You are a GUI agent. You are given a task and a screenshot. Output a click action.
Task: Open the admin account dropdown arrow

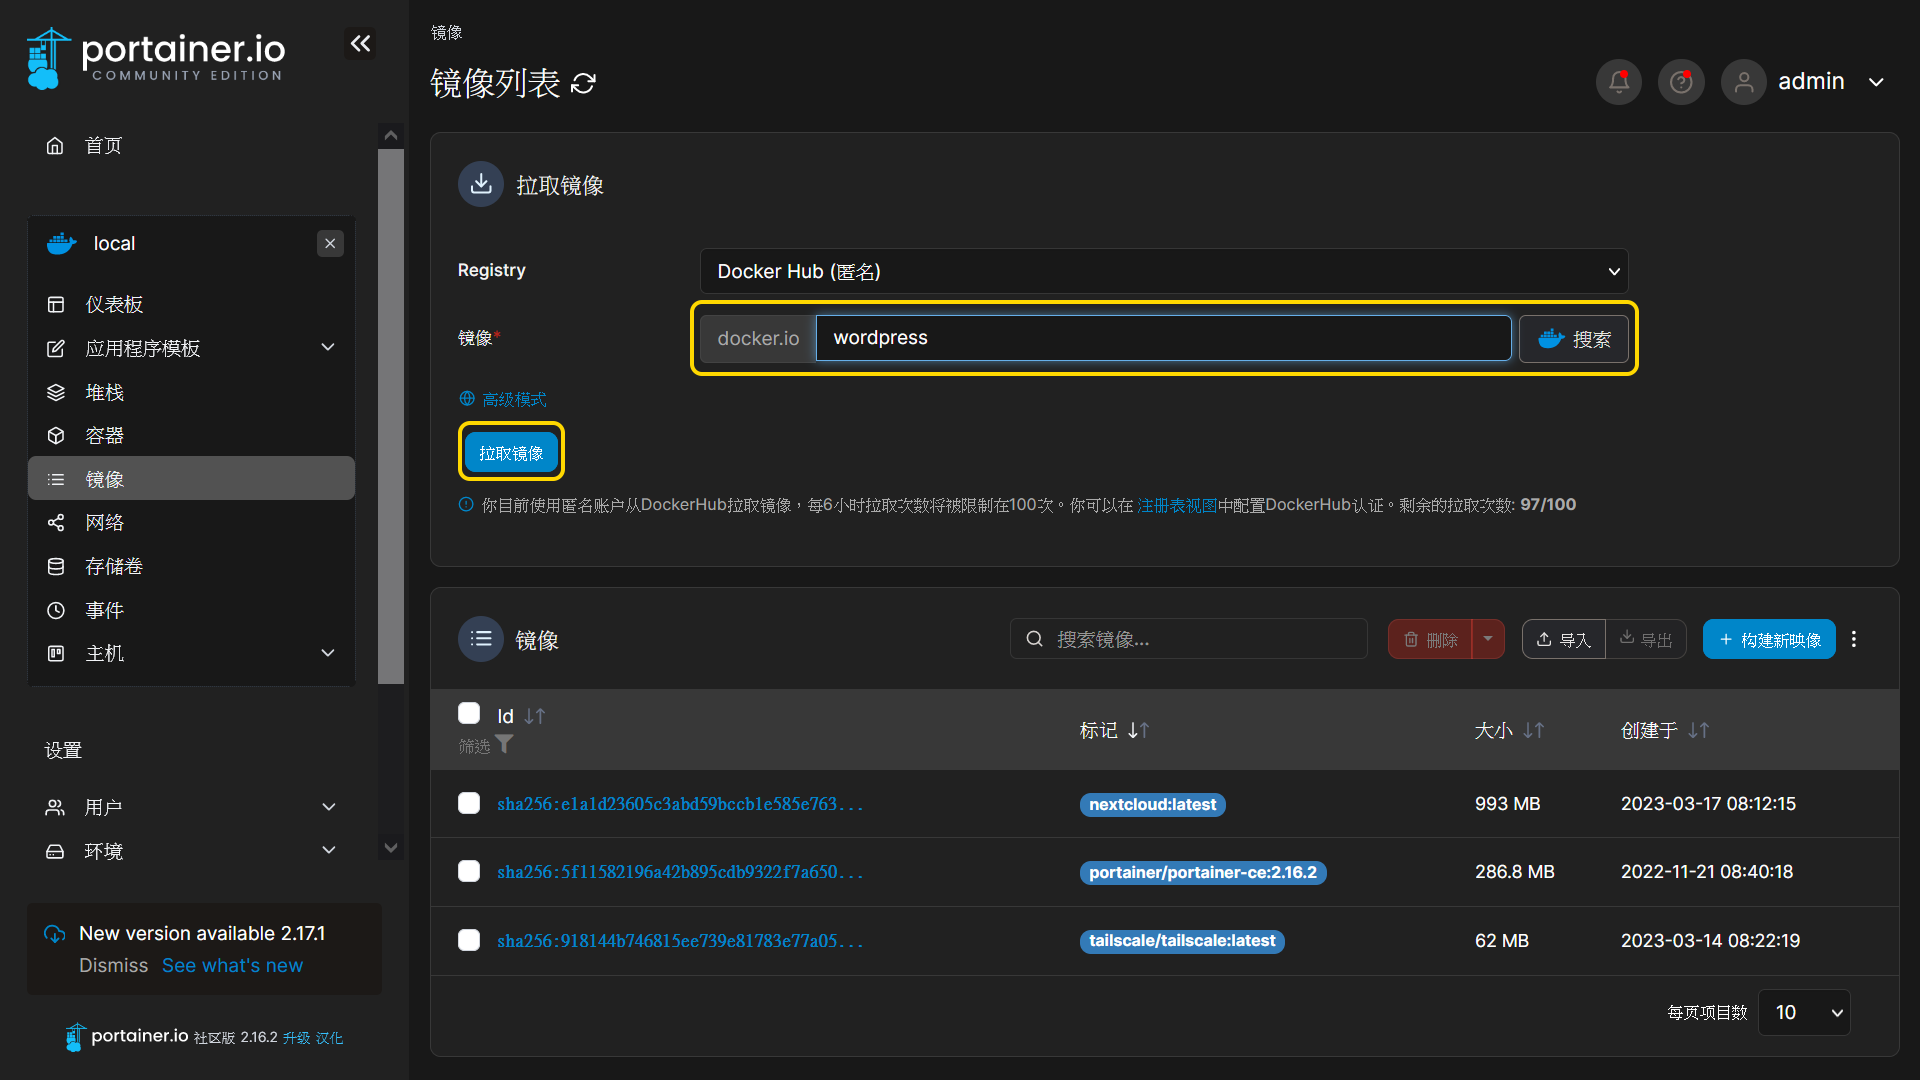(x=1876, y=82)
